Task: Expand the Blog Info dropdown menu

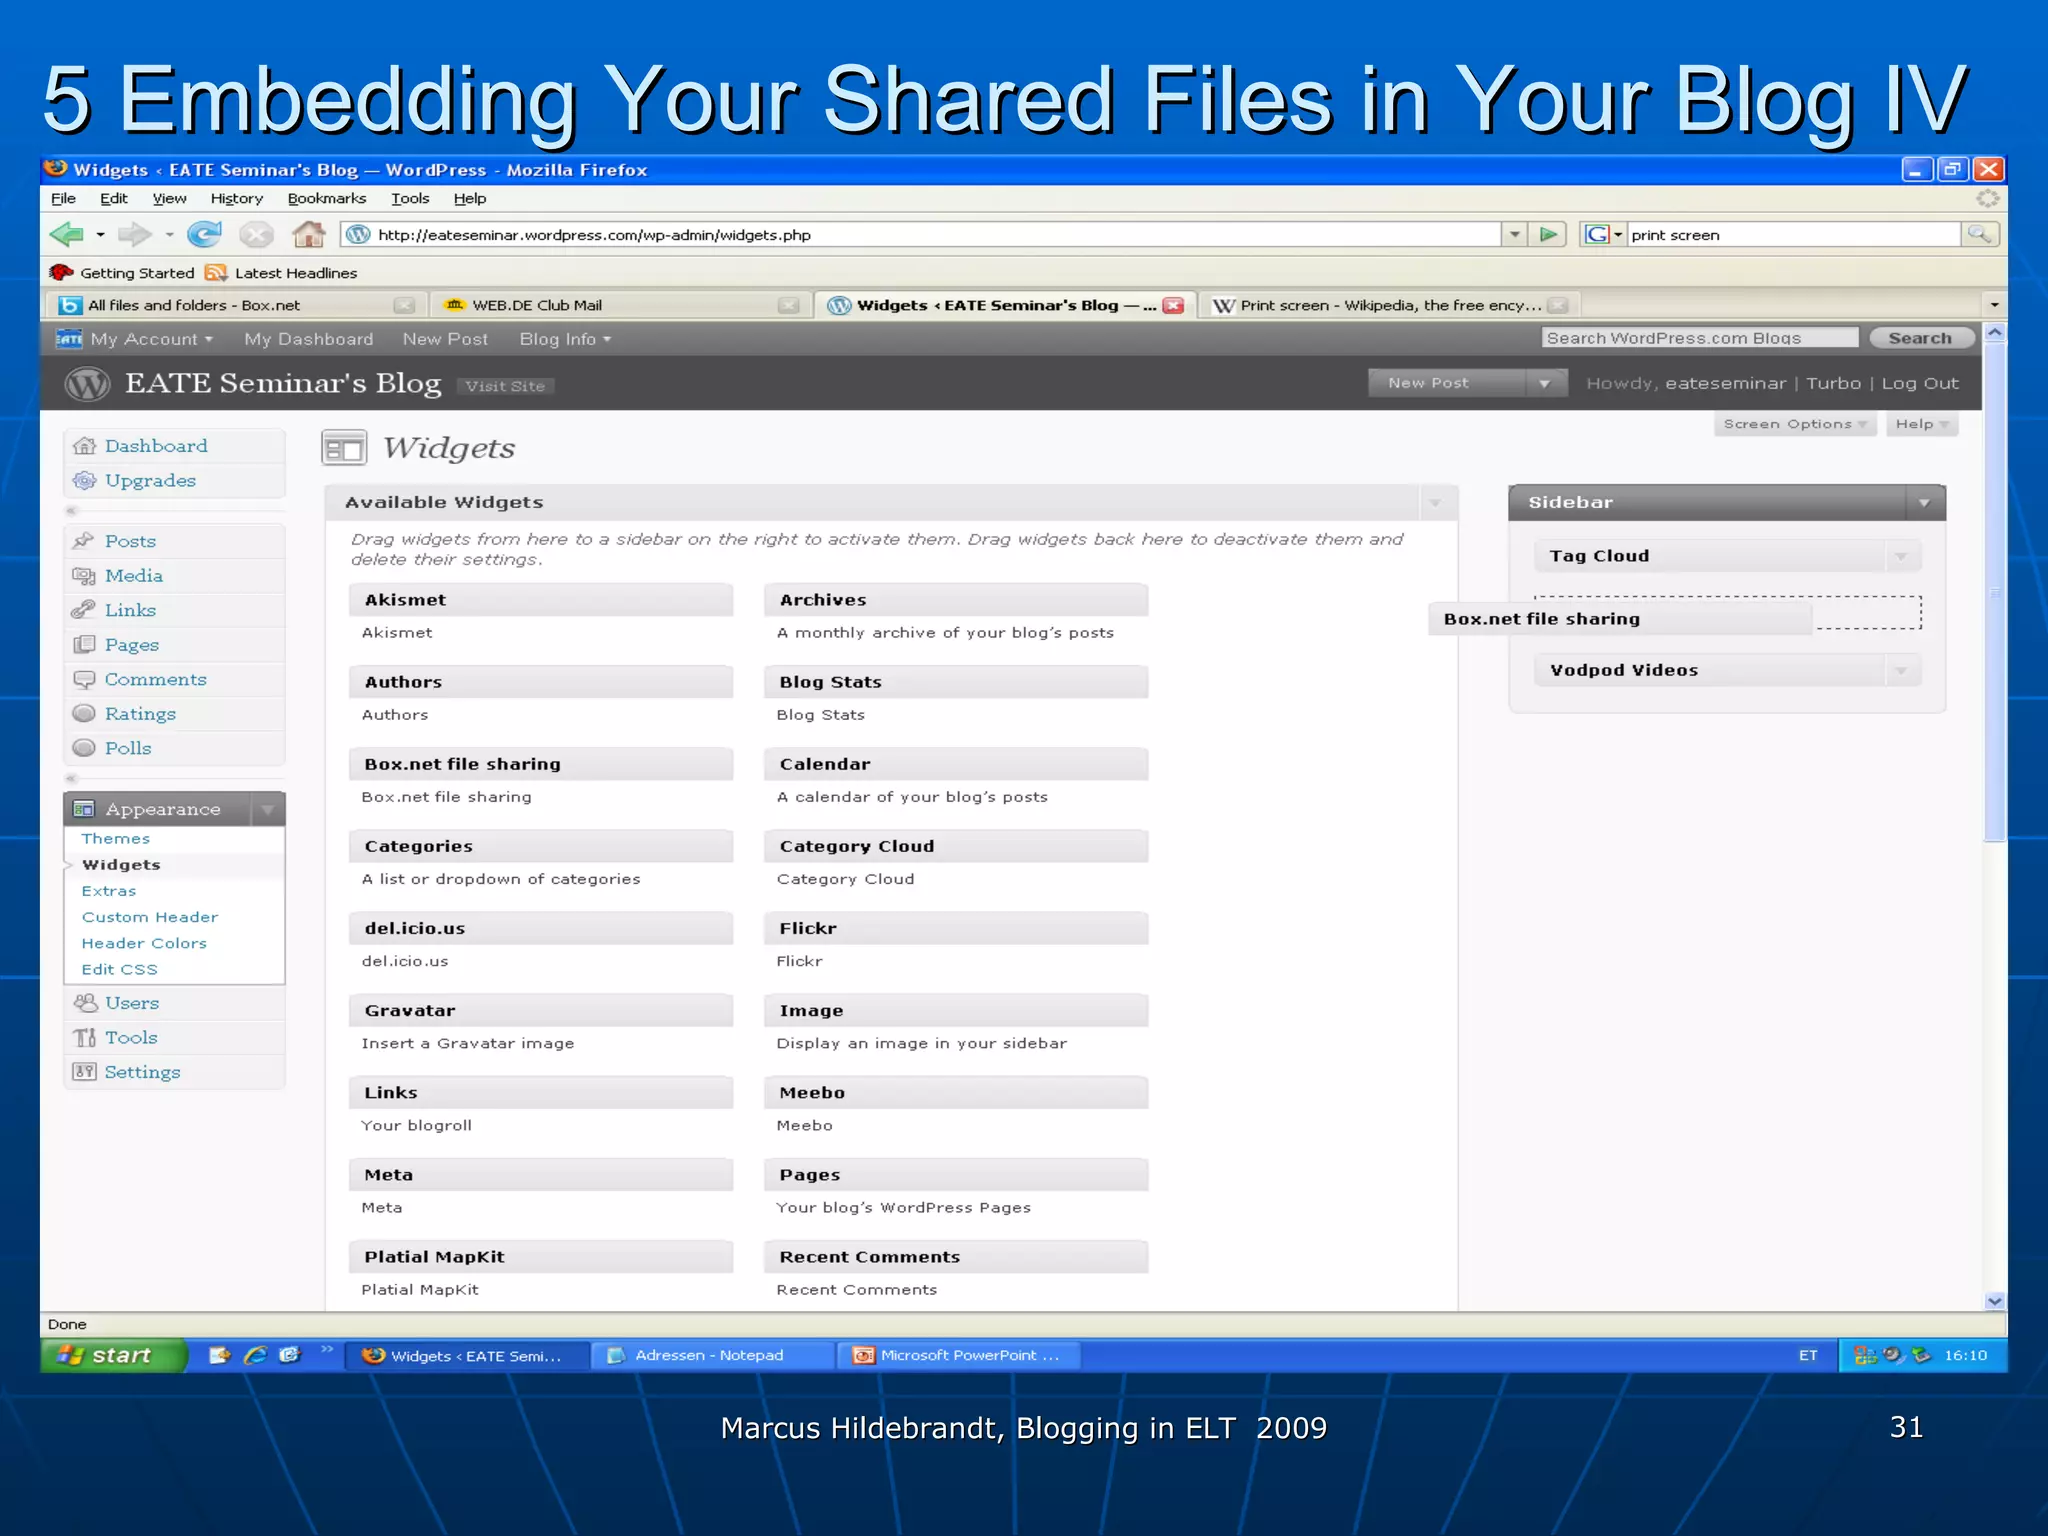Action: click(565, 340)
